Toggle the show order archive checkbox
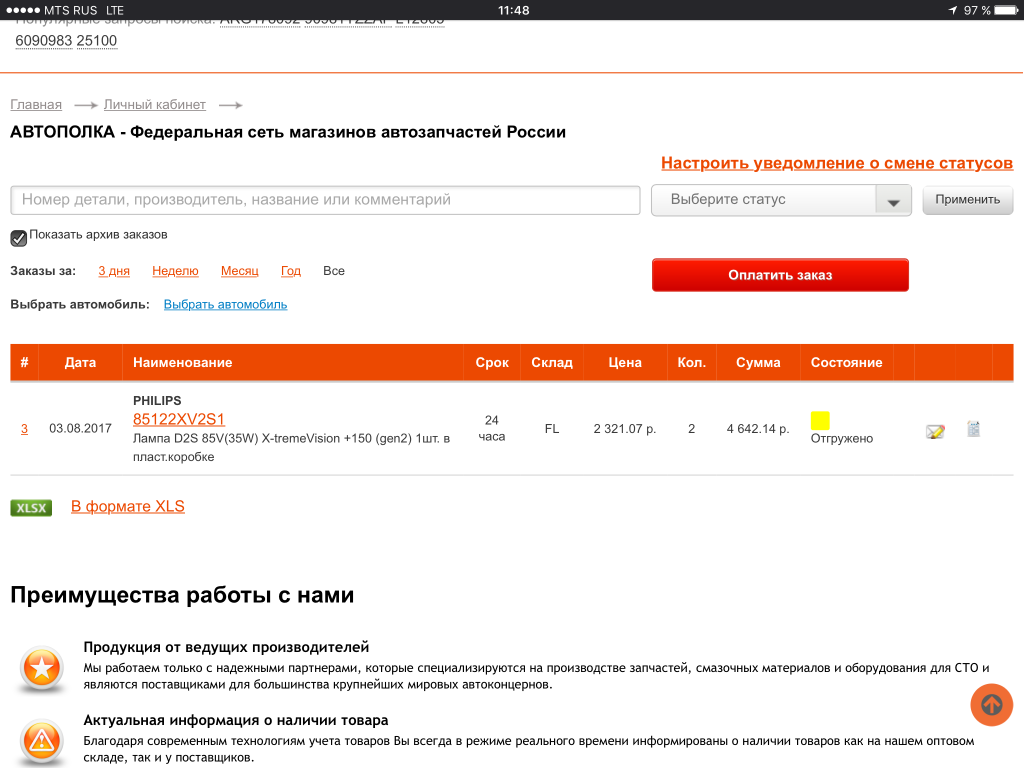 click(x=18, y=238)
